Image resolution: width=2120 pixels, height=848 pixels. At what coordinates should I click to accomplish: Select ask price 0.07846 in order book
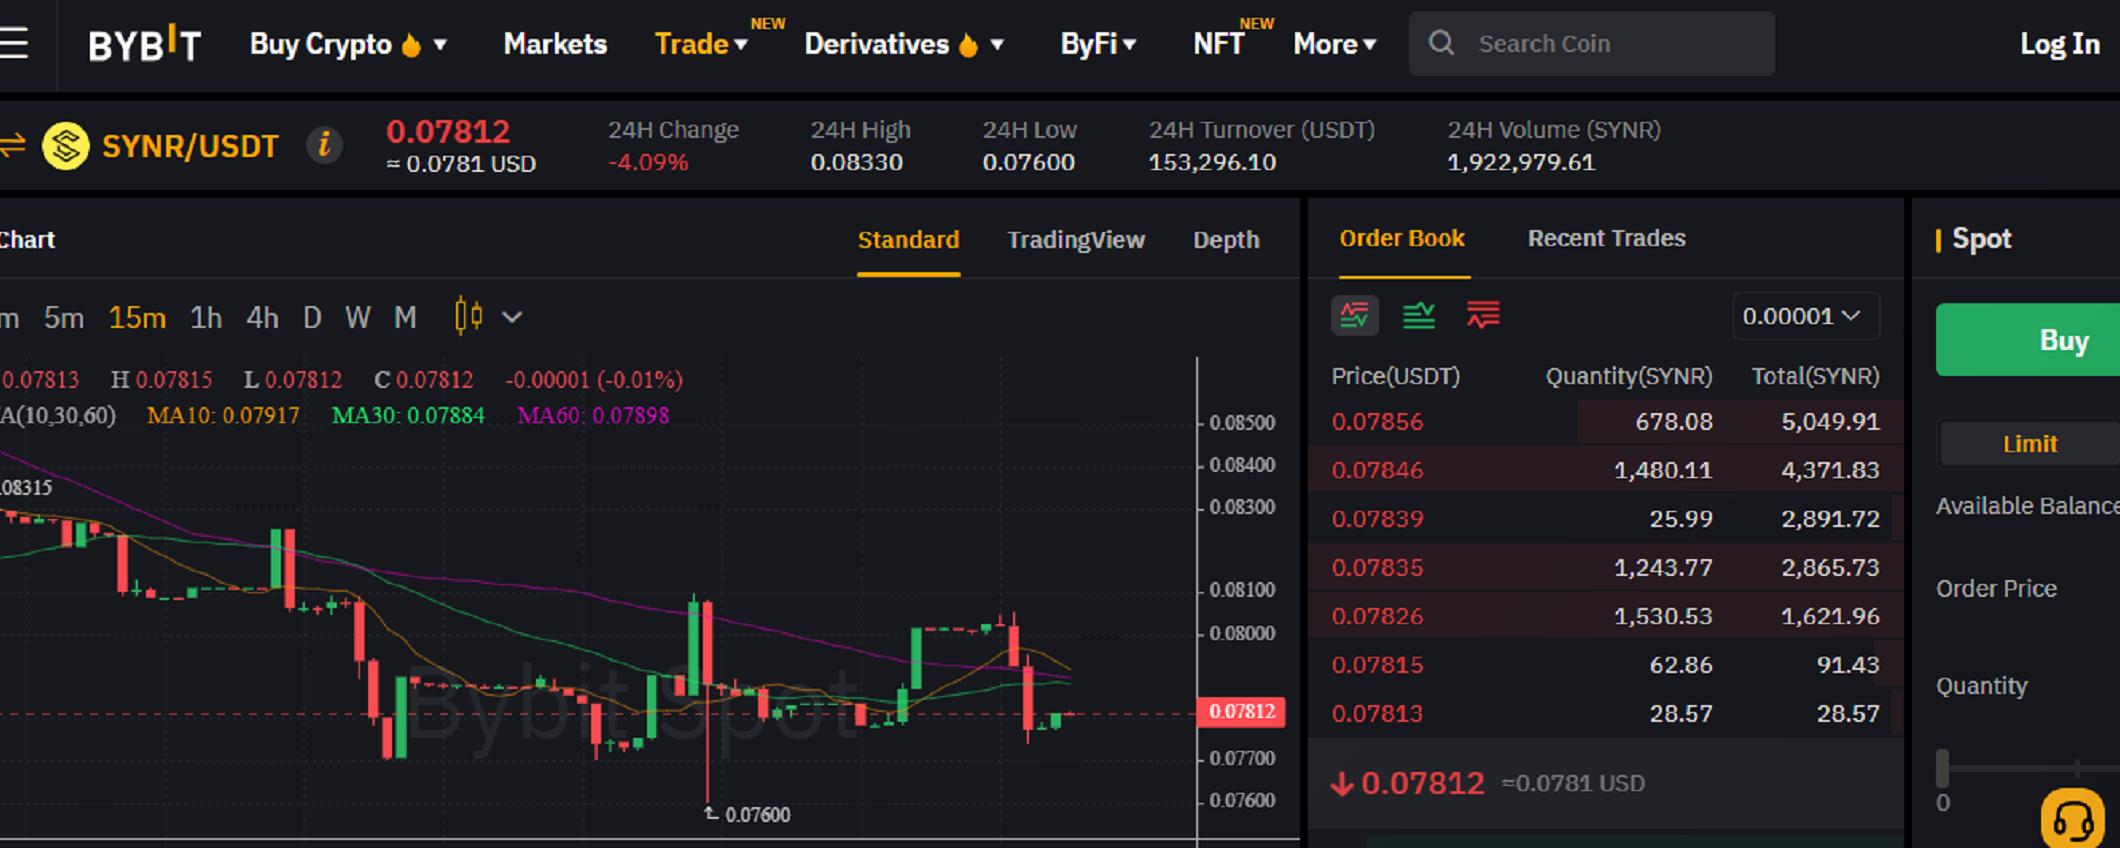coord(1377,470)
